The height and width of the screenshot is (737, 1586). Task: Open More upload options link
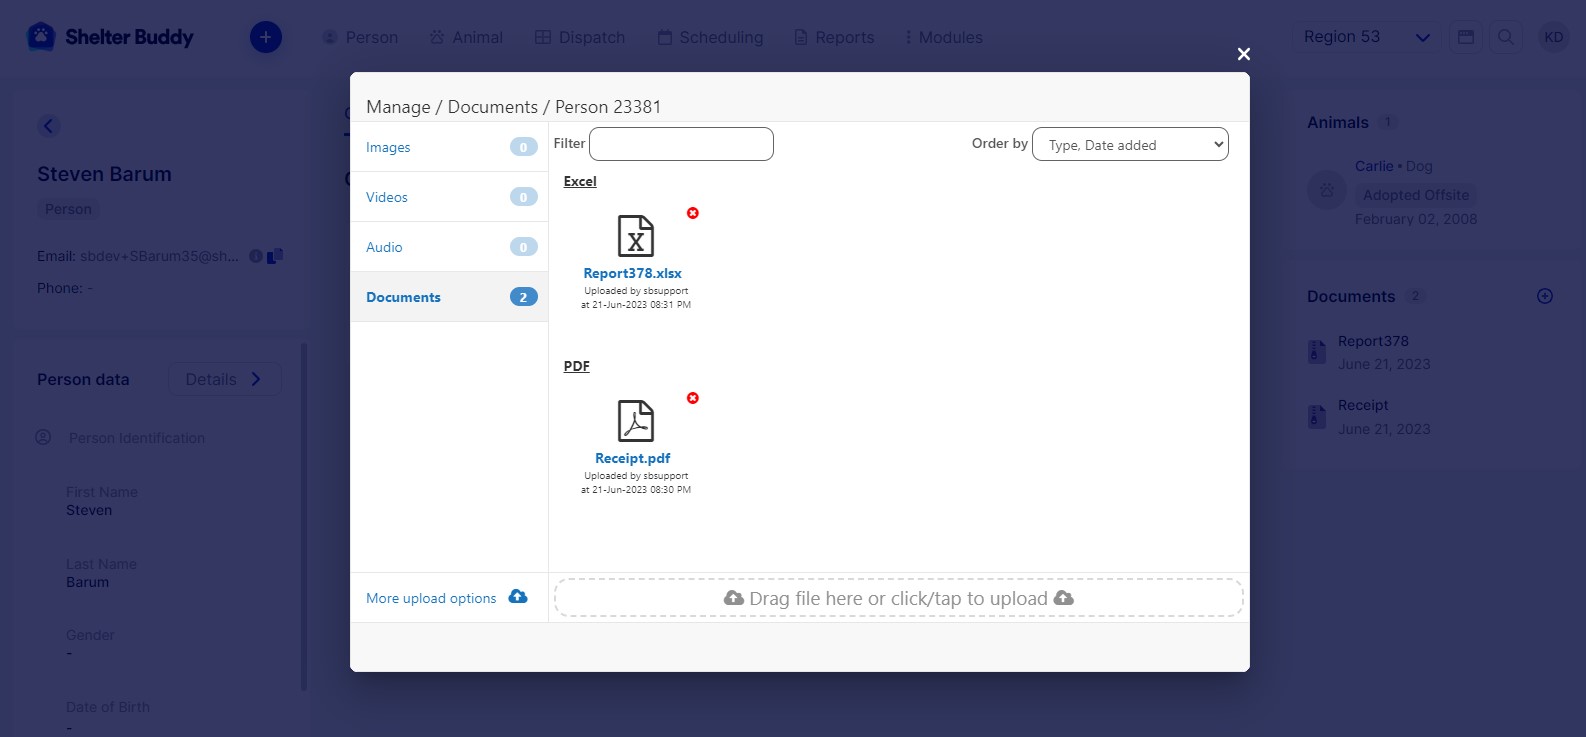[431, 598]
